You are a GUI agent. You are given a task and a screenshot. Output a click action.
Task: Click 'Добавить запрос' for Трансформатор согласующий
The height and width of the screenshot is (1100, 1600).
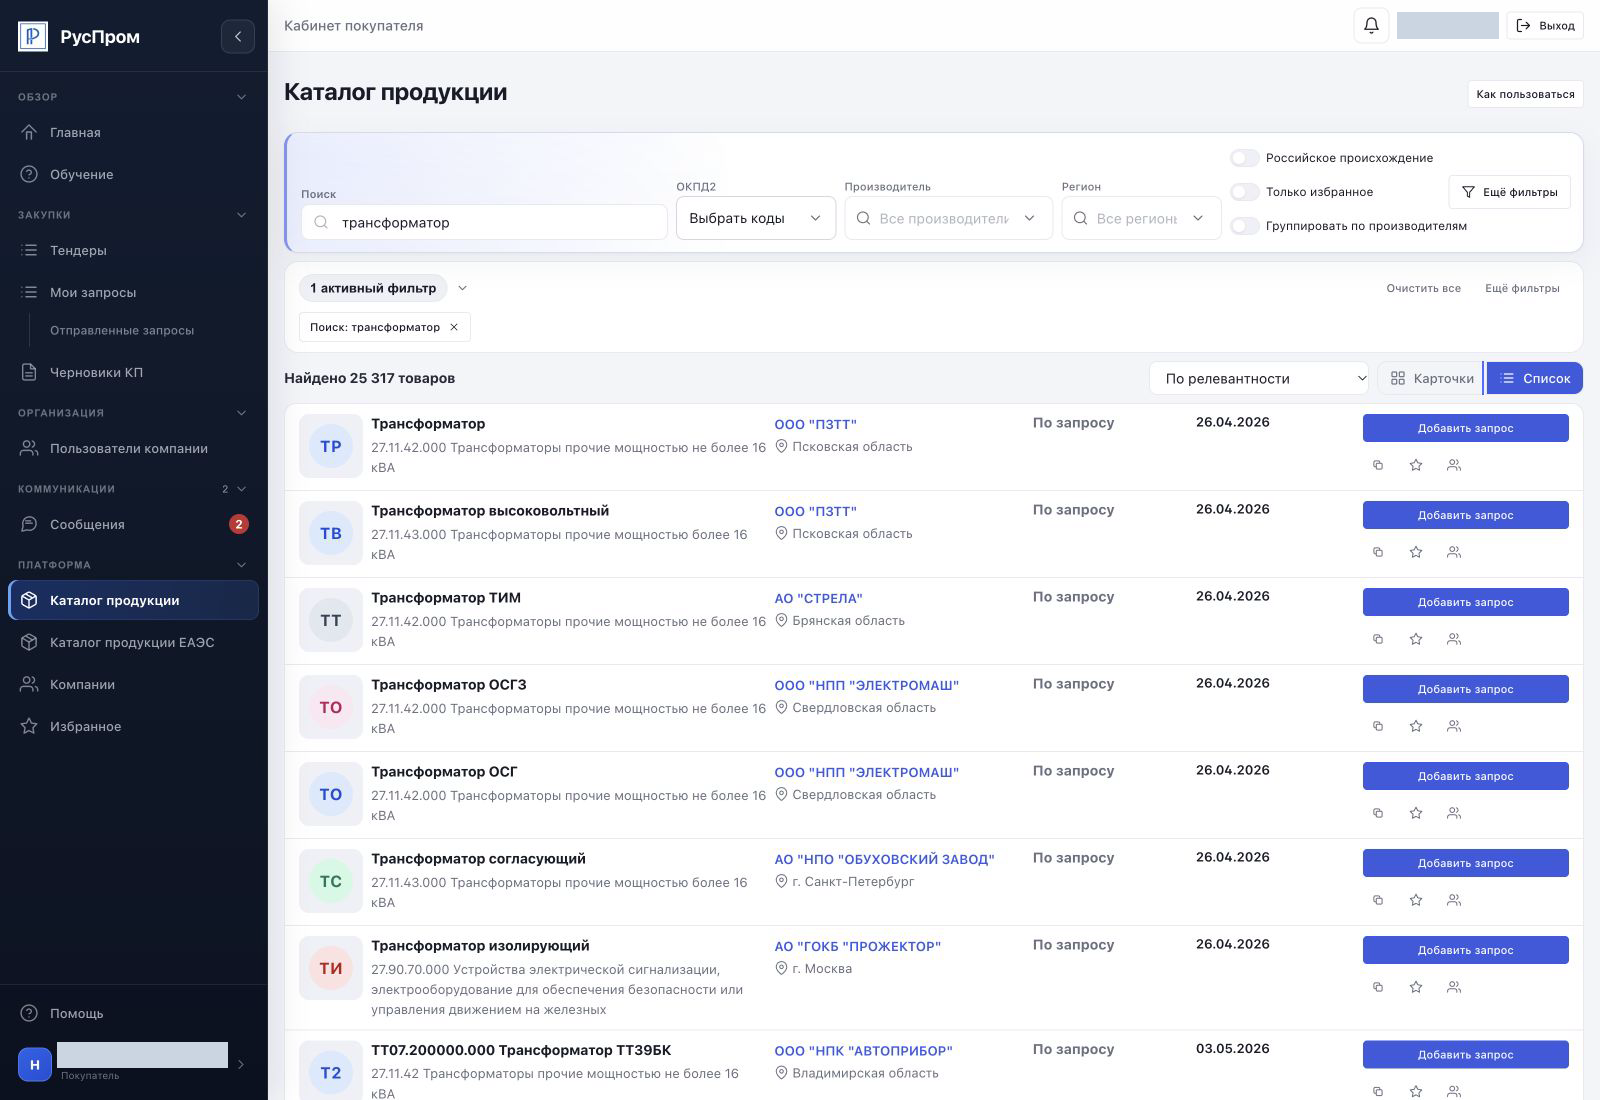tap(1465, 863)
